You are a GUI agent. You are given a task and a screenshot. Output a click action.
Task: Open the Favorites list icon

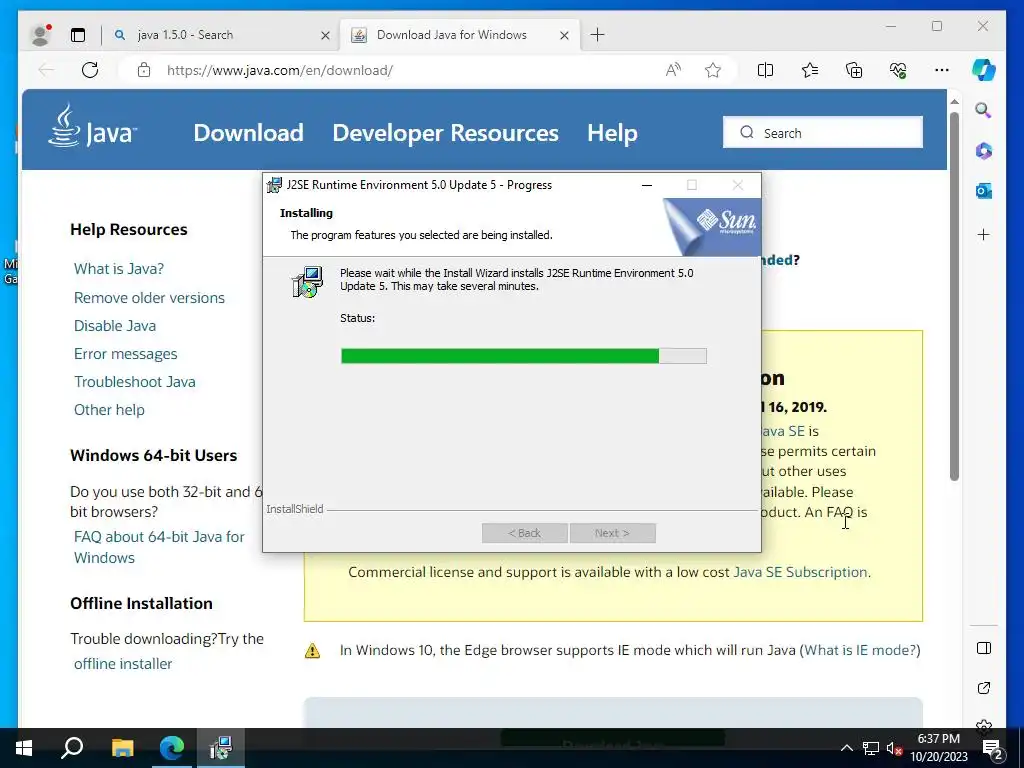click(810, 70)
